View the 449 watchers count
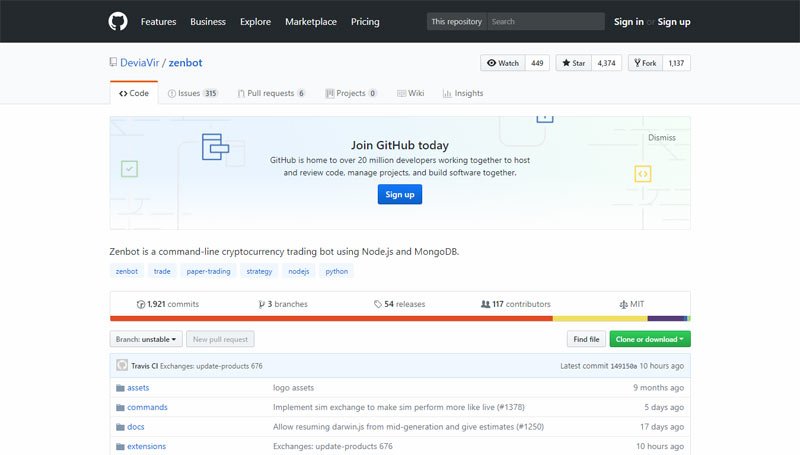800x455 pixels. tap(537, 63)
